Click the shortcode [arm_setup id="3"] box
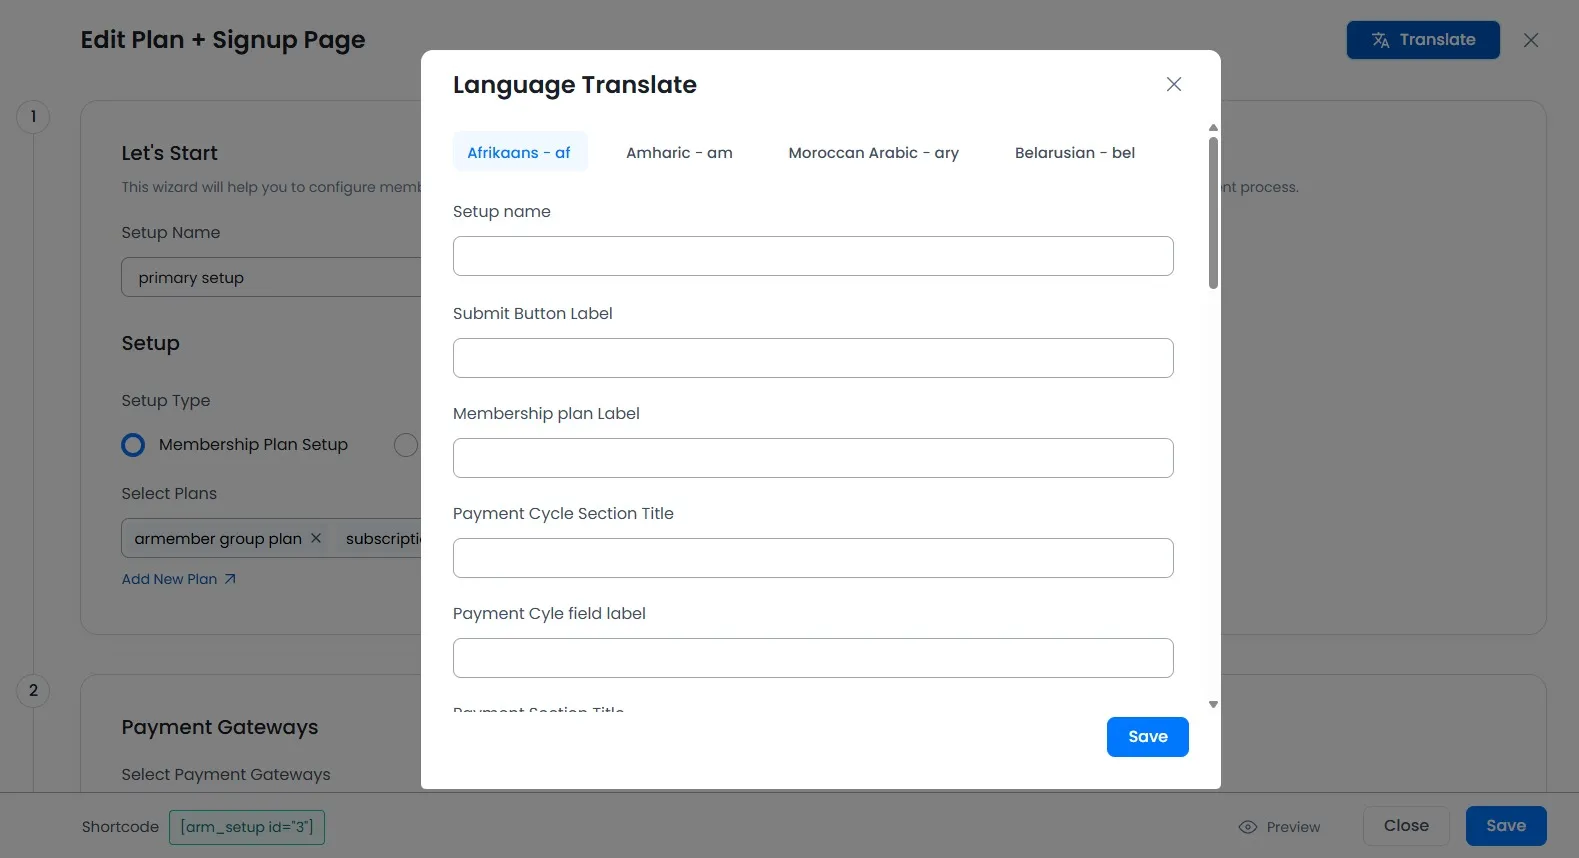 (247, 827)
